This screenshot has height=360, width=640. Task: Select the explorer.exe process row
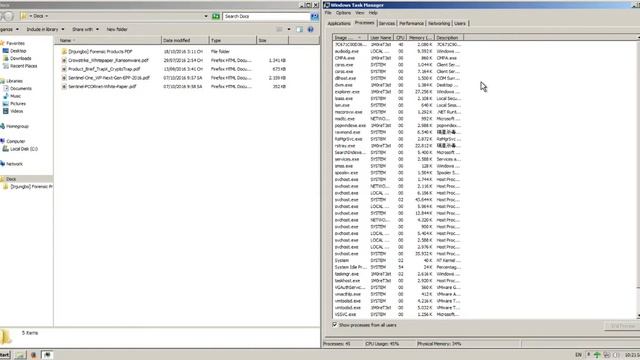(398, 92)
